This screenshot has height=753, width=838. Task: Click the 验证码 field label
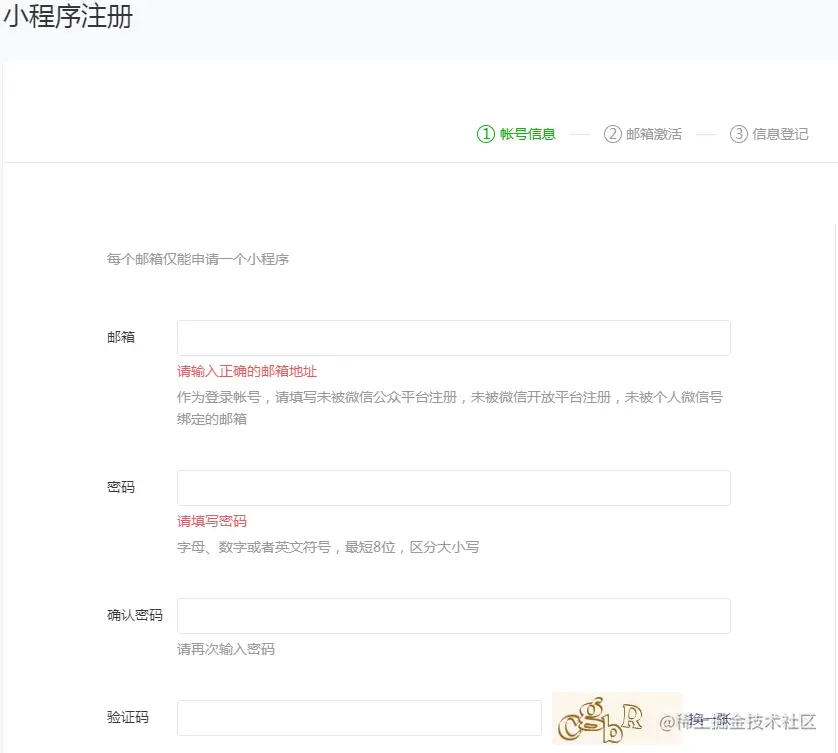click(x=128, y=717)
